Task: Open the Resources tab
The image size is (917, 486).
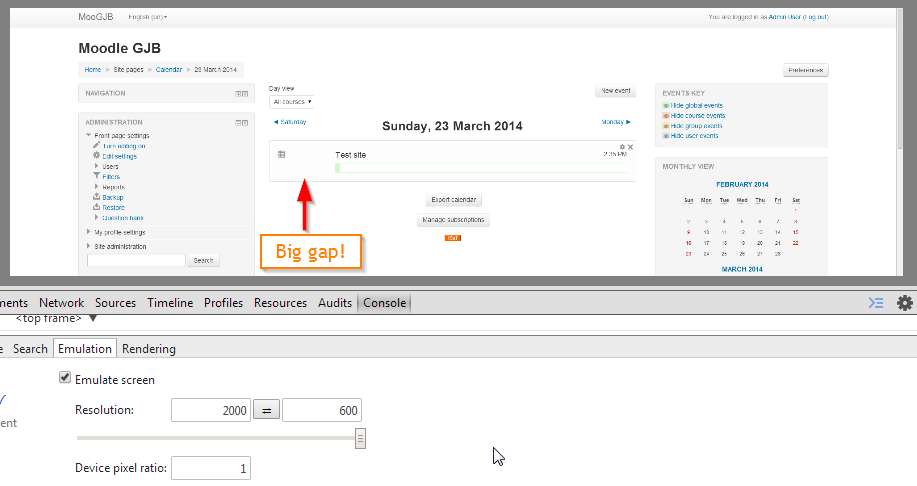Action: point(280,303)
